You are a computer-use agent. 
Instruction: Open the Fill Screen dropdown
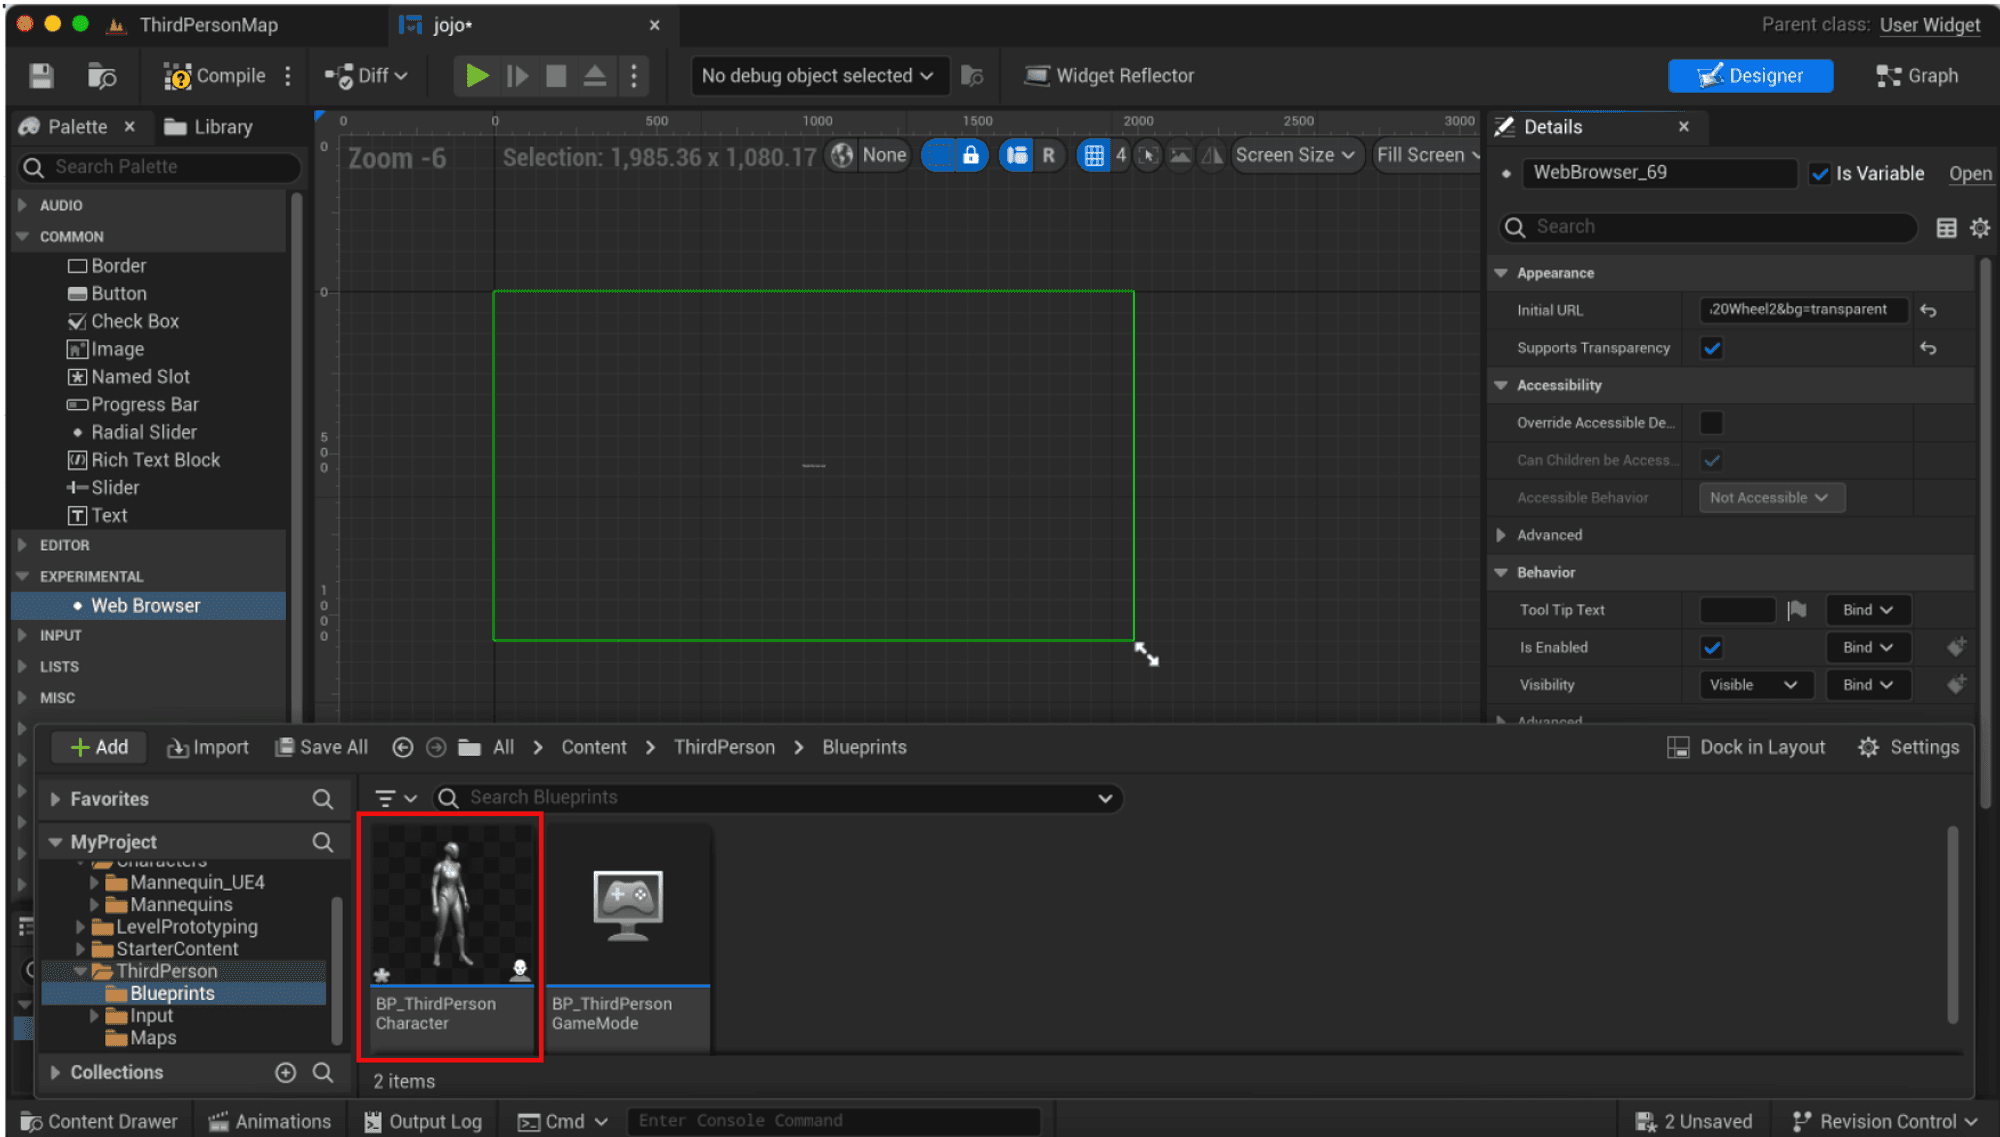click(x=1428, y=155)
